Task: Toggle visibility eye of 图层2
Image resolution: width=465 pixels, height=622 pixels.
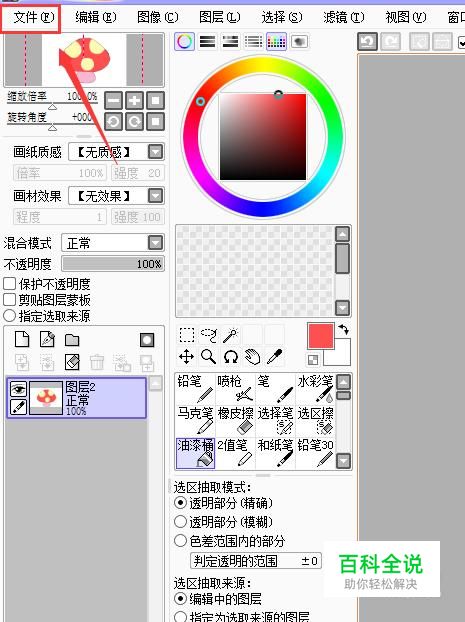Action: tap(18, 389)
